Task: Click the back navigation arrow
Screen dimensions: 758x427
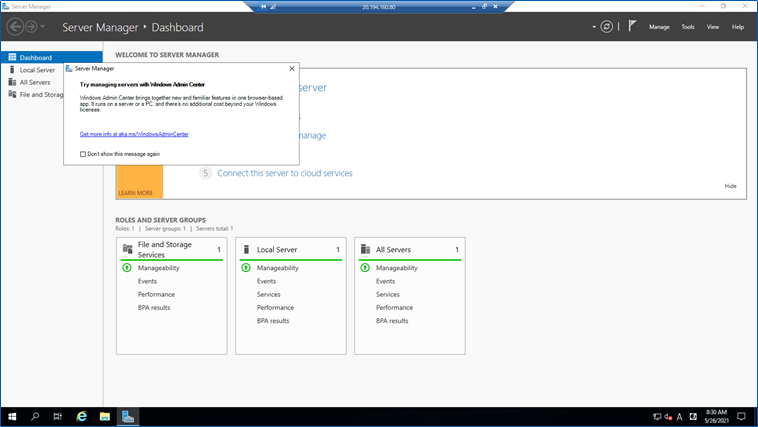Action: pos(15,27)
